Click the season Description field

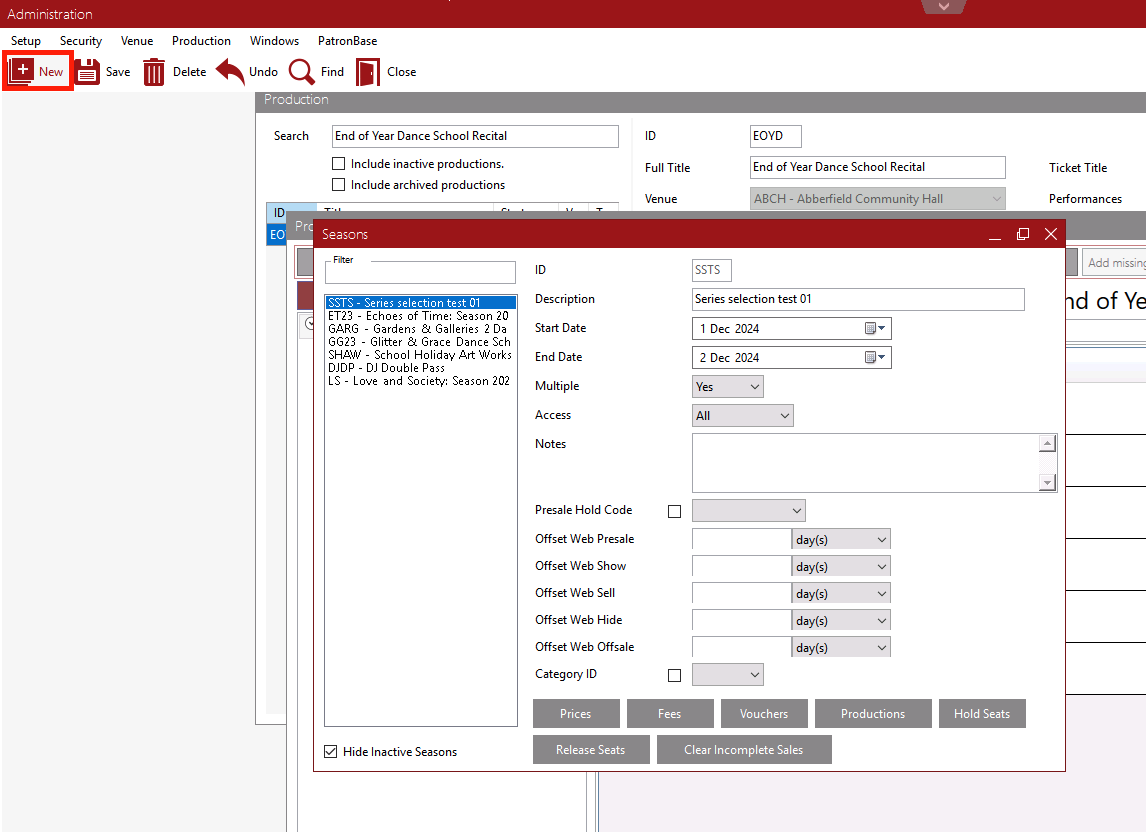[x=858, y=299]
